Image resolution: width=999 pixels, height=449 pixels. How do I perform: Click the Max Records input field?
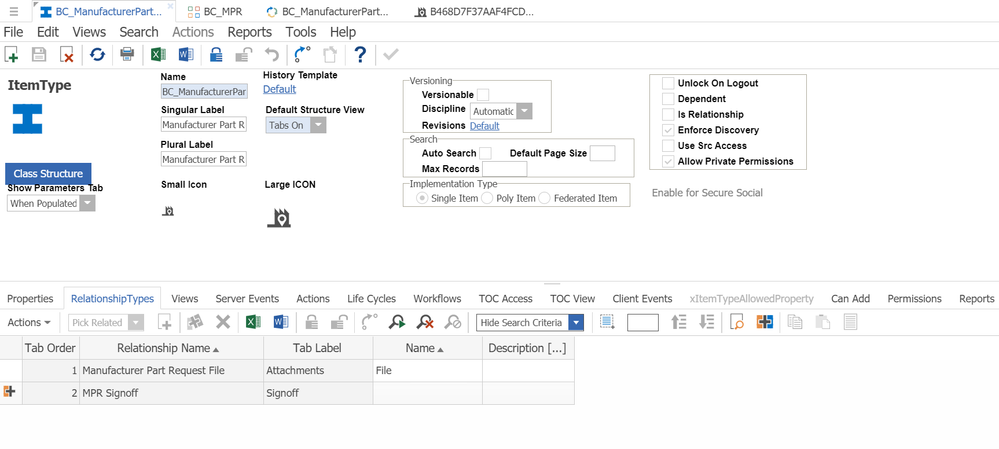pyautogui.click(x=504, y=169)
